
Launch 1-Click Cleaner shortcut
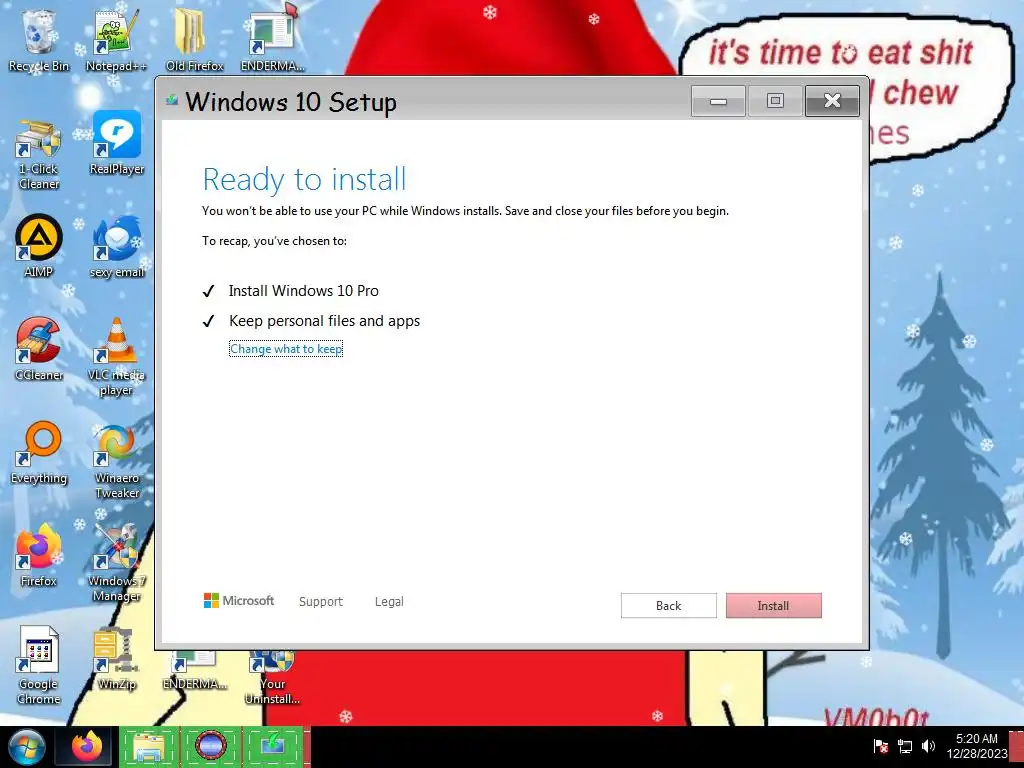click(39, 153)
